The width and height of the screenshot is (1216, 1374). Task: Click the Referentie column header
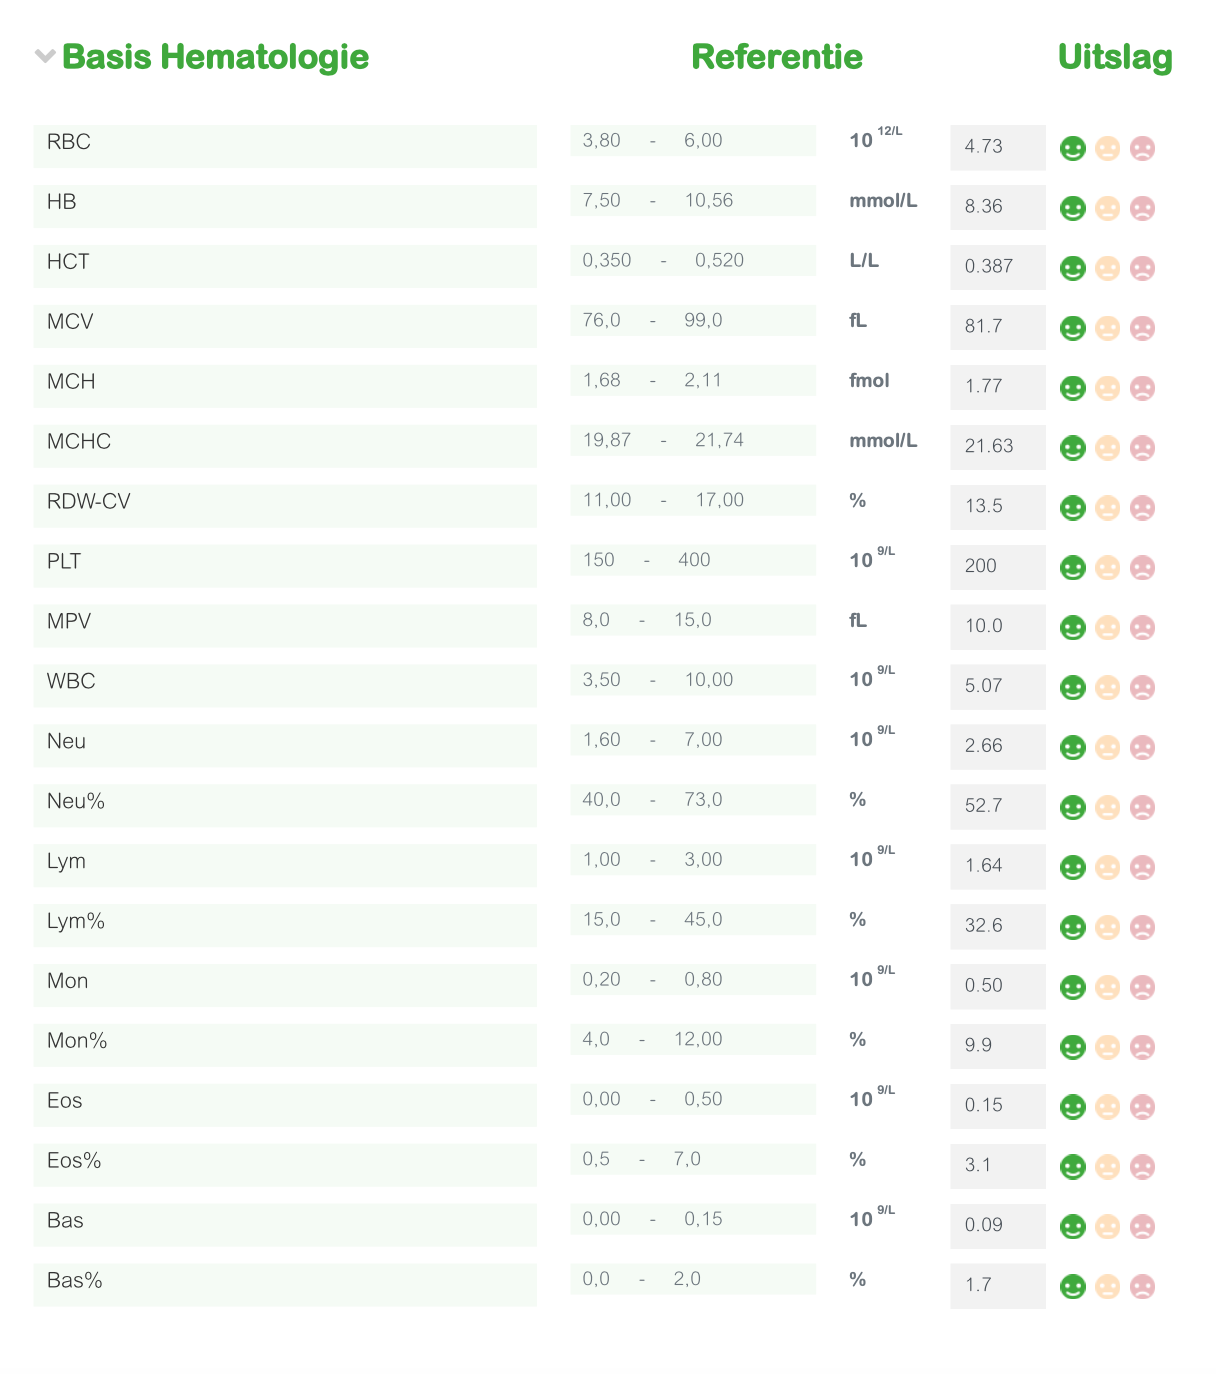click(777, 57)
